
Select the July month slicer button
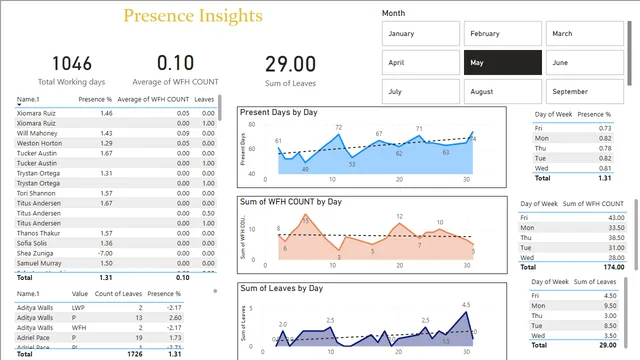pyautogui.click(x=420, y=91)
